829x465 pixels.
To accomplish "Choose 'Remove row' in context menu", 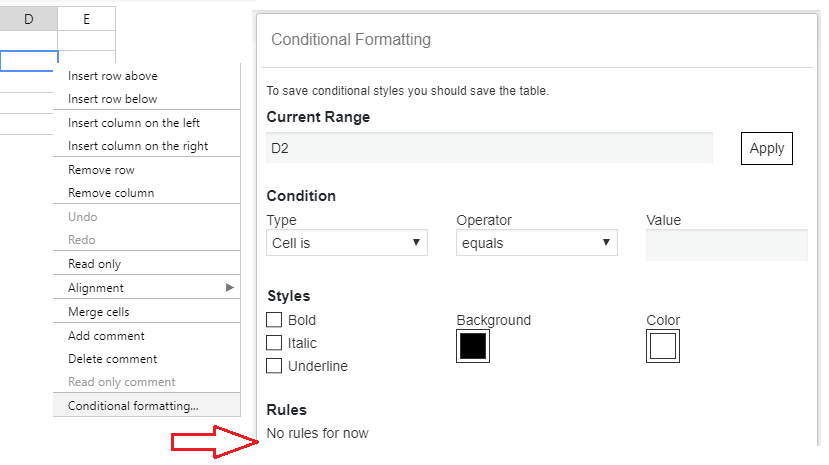I will coord(101,170).
